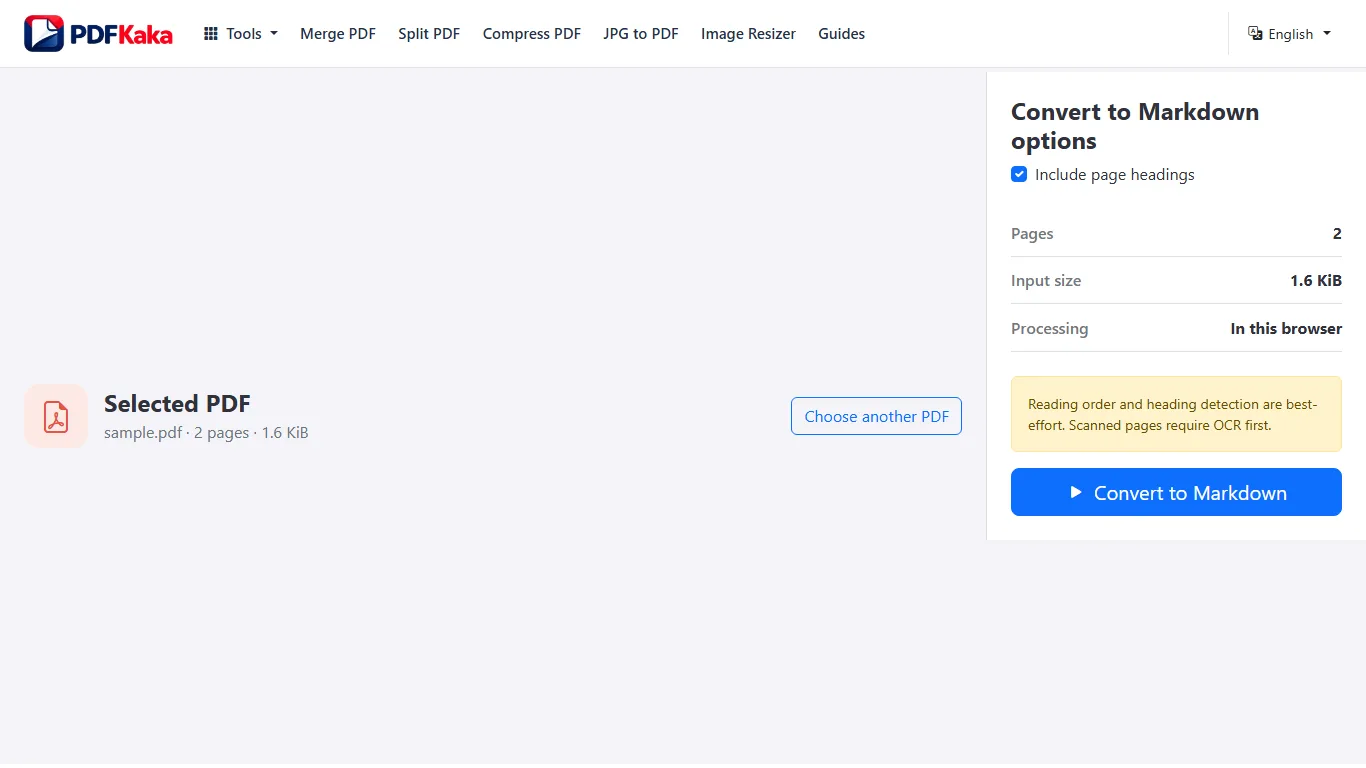
Task: Click Choose another PDF button
Action: [x=876, y=416]
